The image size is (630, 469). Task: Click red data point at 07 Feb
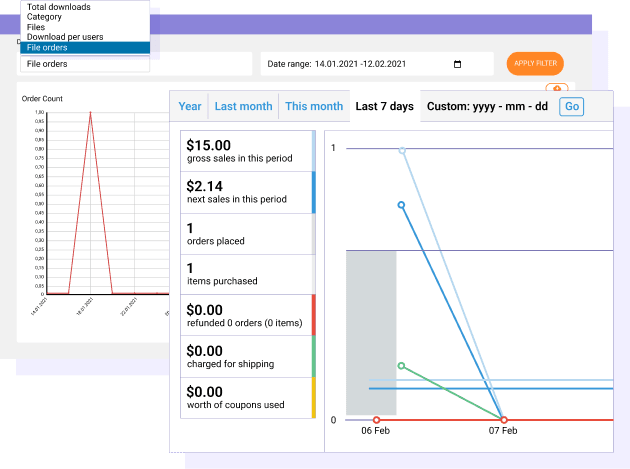[x=503, y=420]
